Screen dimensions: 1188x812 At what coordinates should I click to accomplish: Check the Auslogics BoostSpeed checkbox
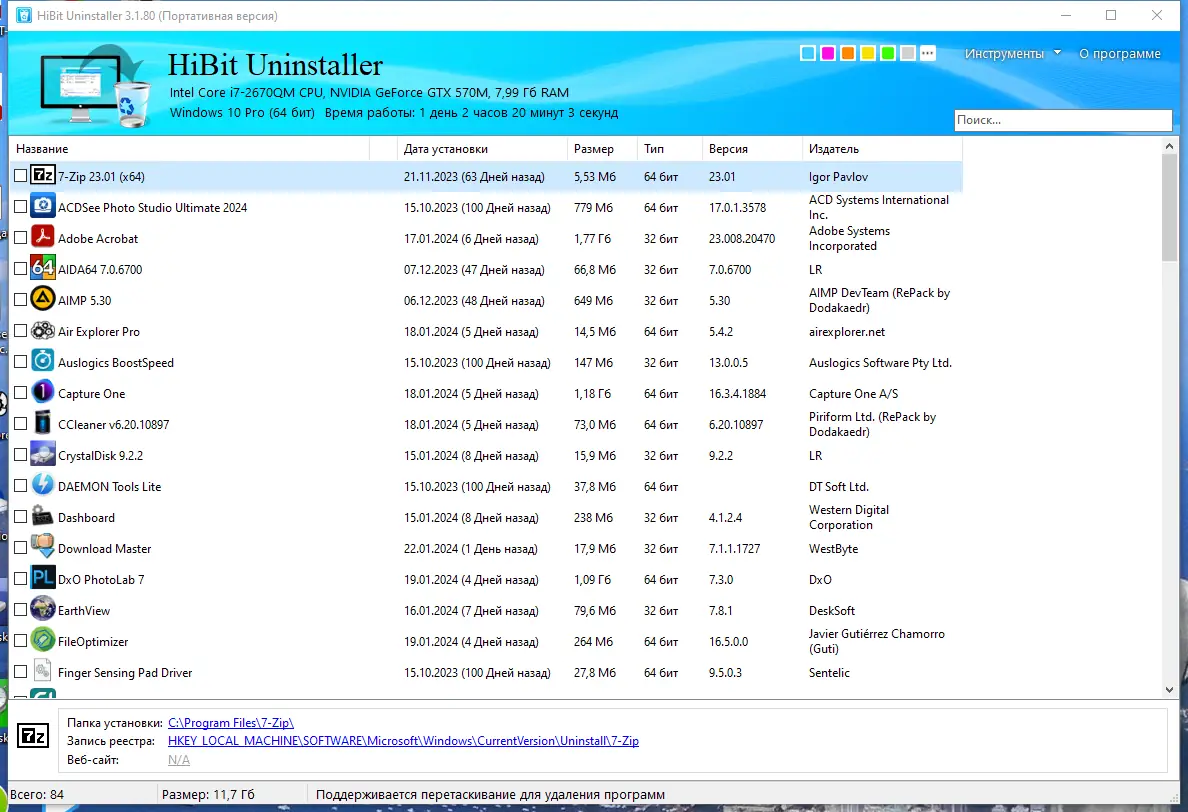pyautogui.click(x=20, y=362)
